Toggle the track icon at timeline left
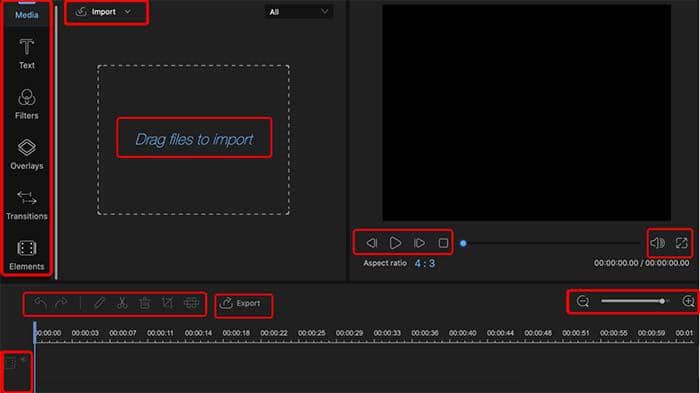 pos(10,364)
